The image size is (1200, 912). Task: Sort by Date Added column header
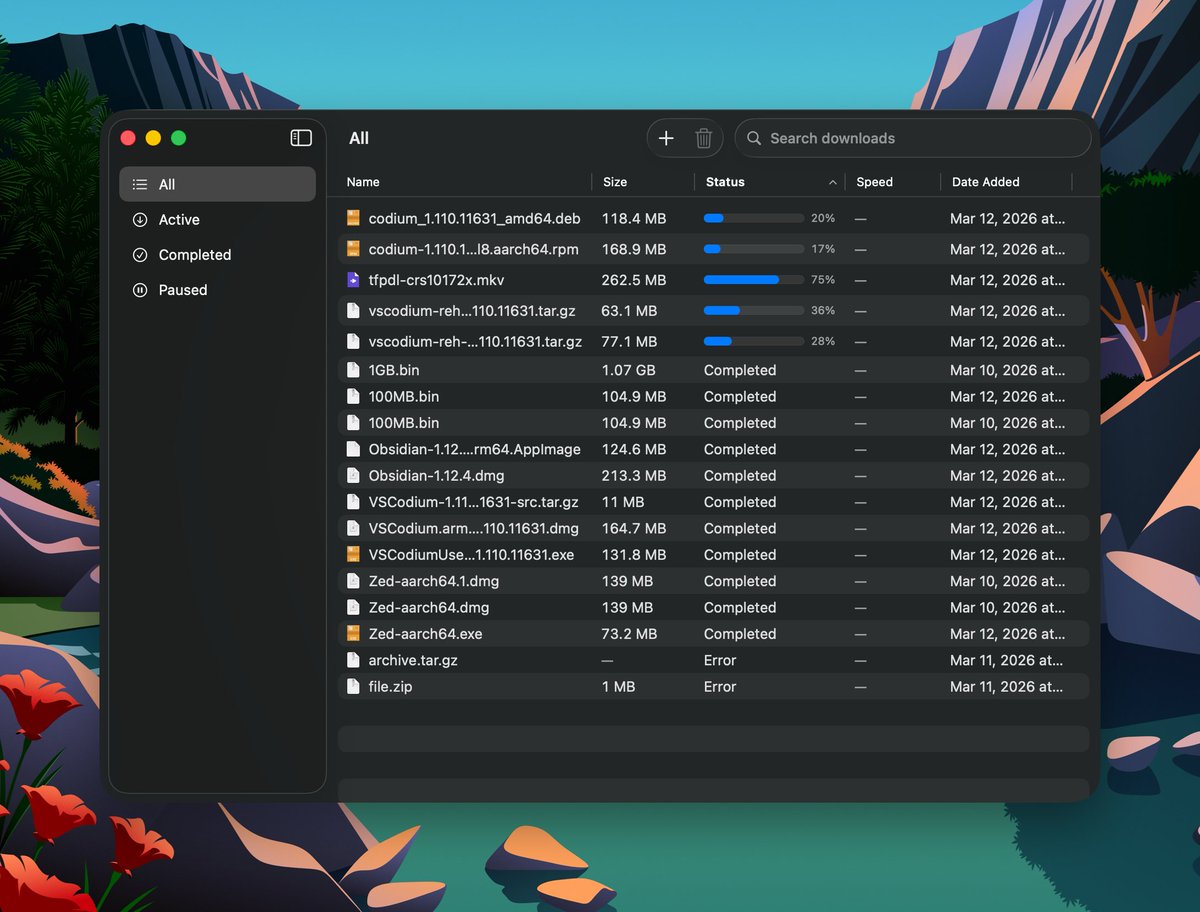tap(985, 182)
